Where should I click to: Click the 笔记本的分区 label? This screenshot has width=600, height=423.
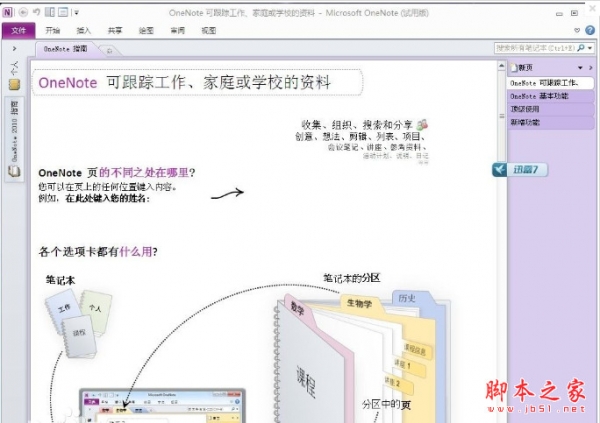pyautogui.click(x=352, y=278)
